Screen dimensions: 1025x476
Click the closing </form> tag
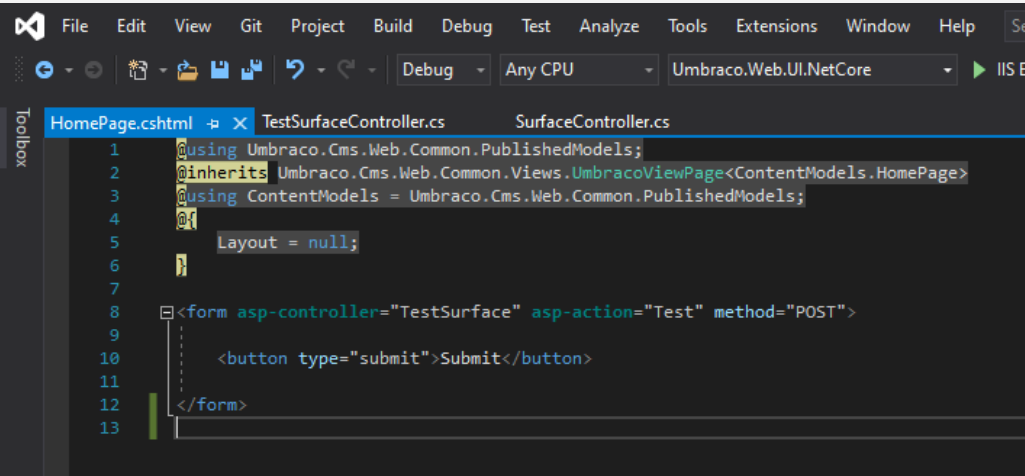pyautogui.click(x=212, y=405)
